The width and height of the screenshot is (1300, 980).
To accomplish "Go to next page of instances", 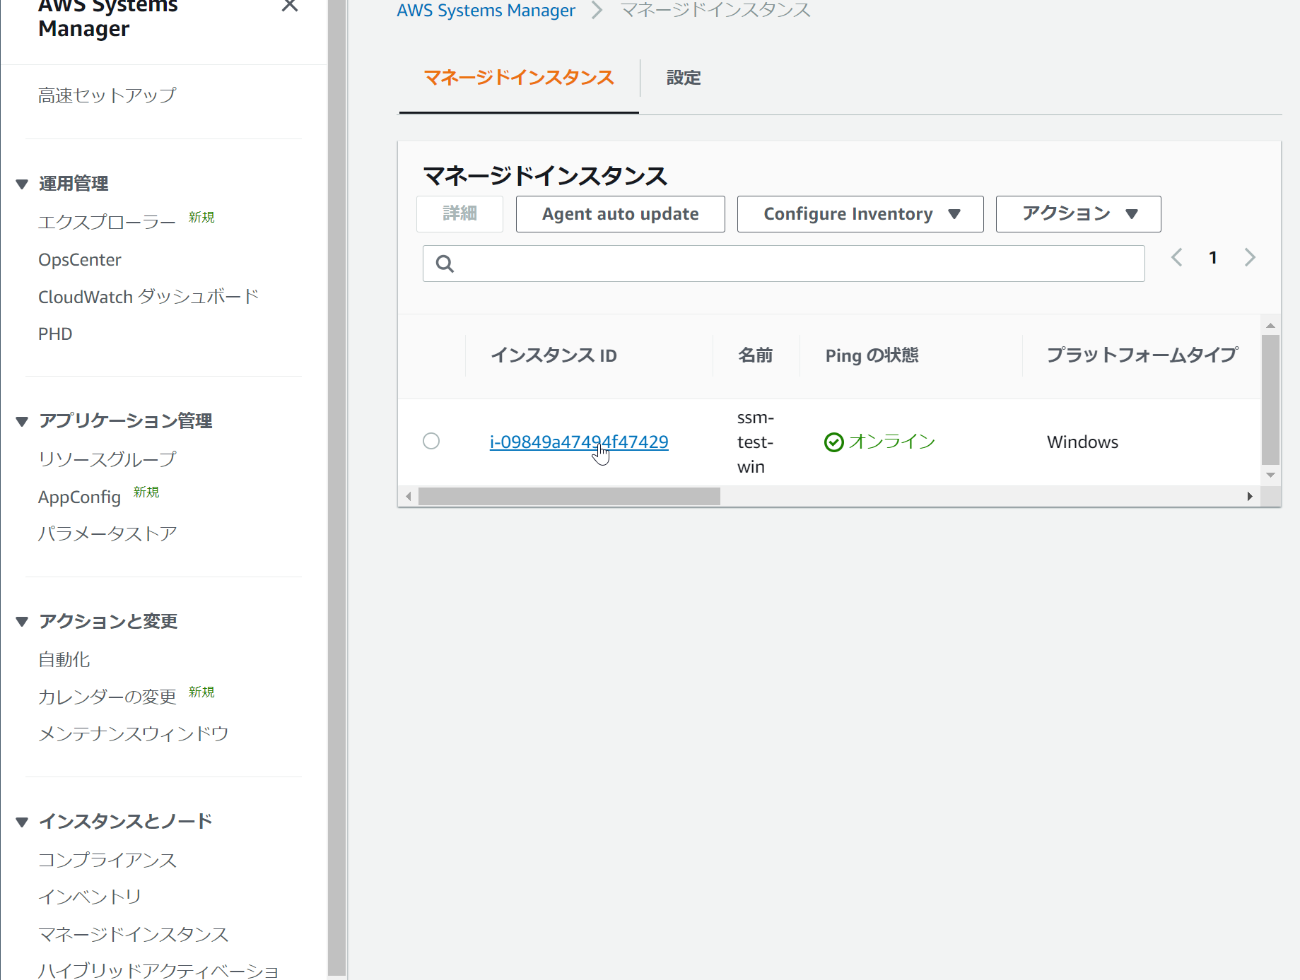I will [x=1250, y=258].
